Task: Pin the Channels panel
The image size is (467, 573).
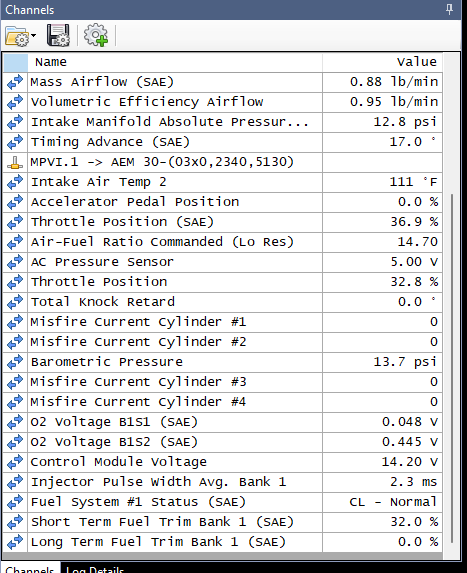Action: pos(449,10)
